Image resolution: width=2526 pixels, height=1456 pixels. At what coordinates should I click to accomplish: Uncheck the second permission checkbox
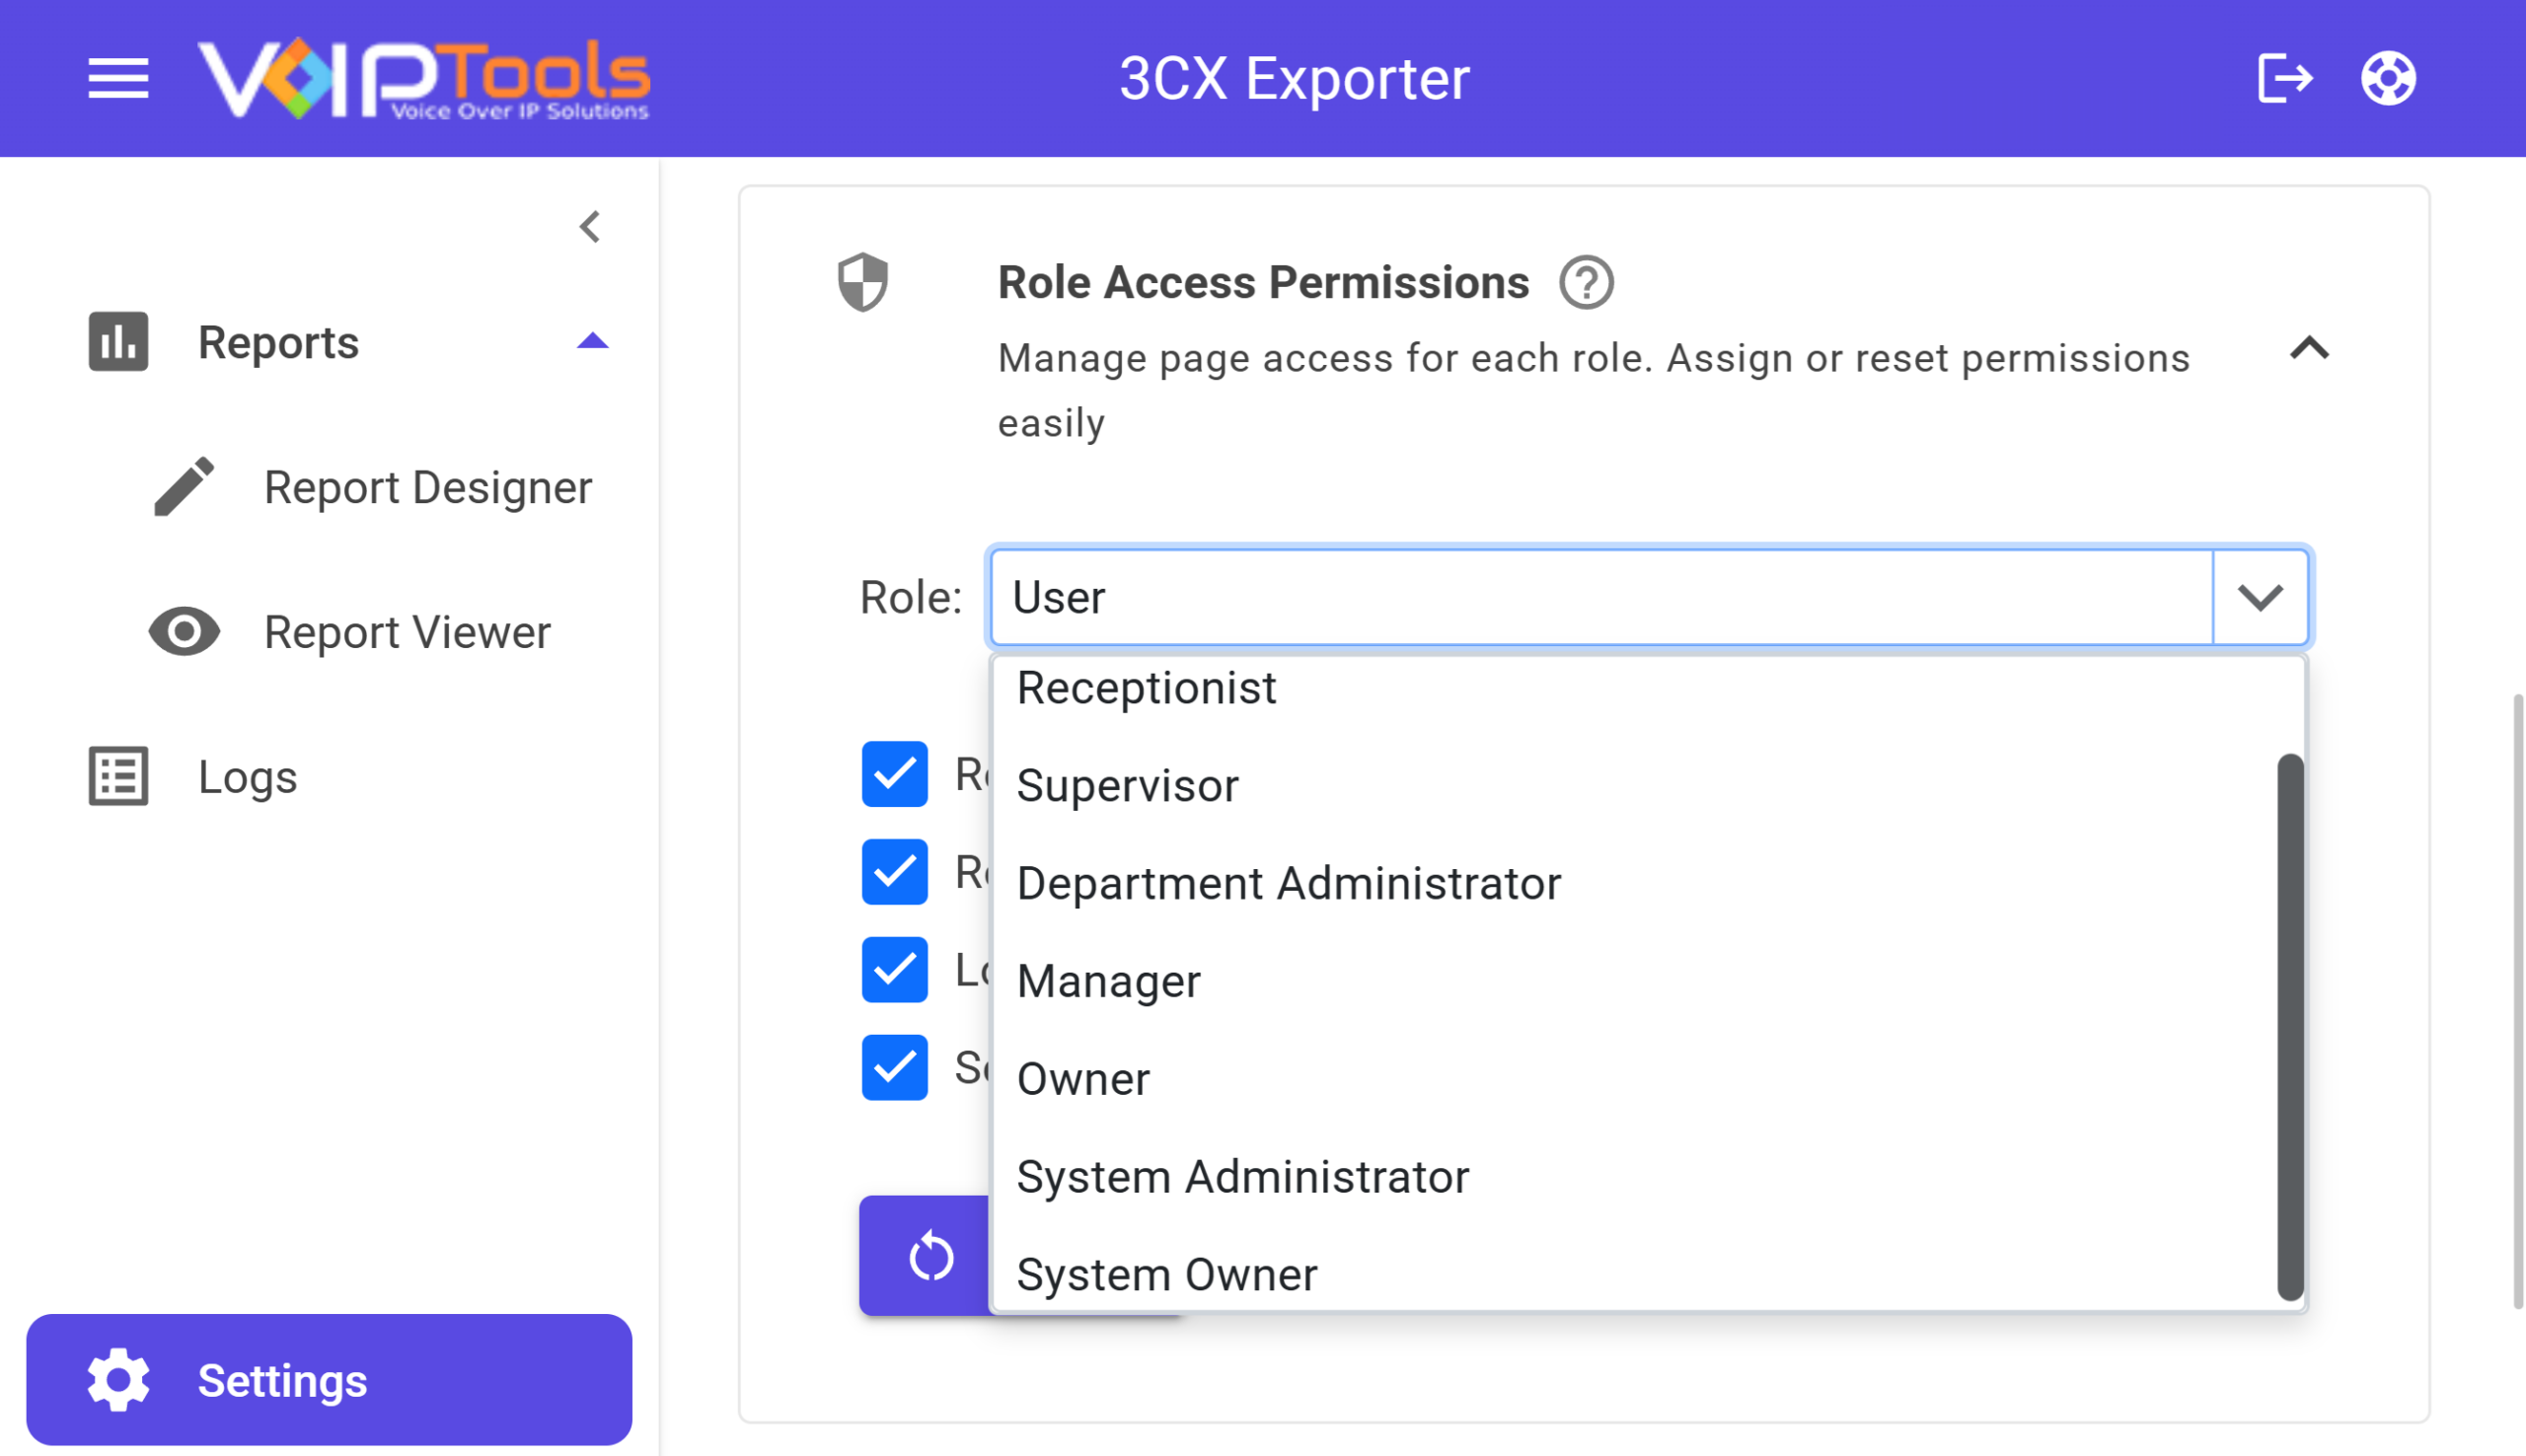[x=894, y=872]
